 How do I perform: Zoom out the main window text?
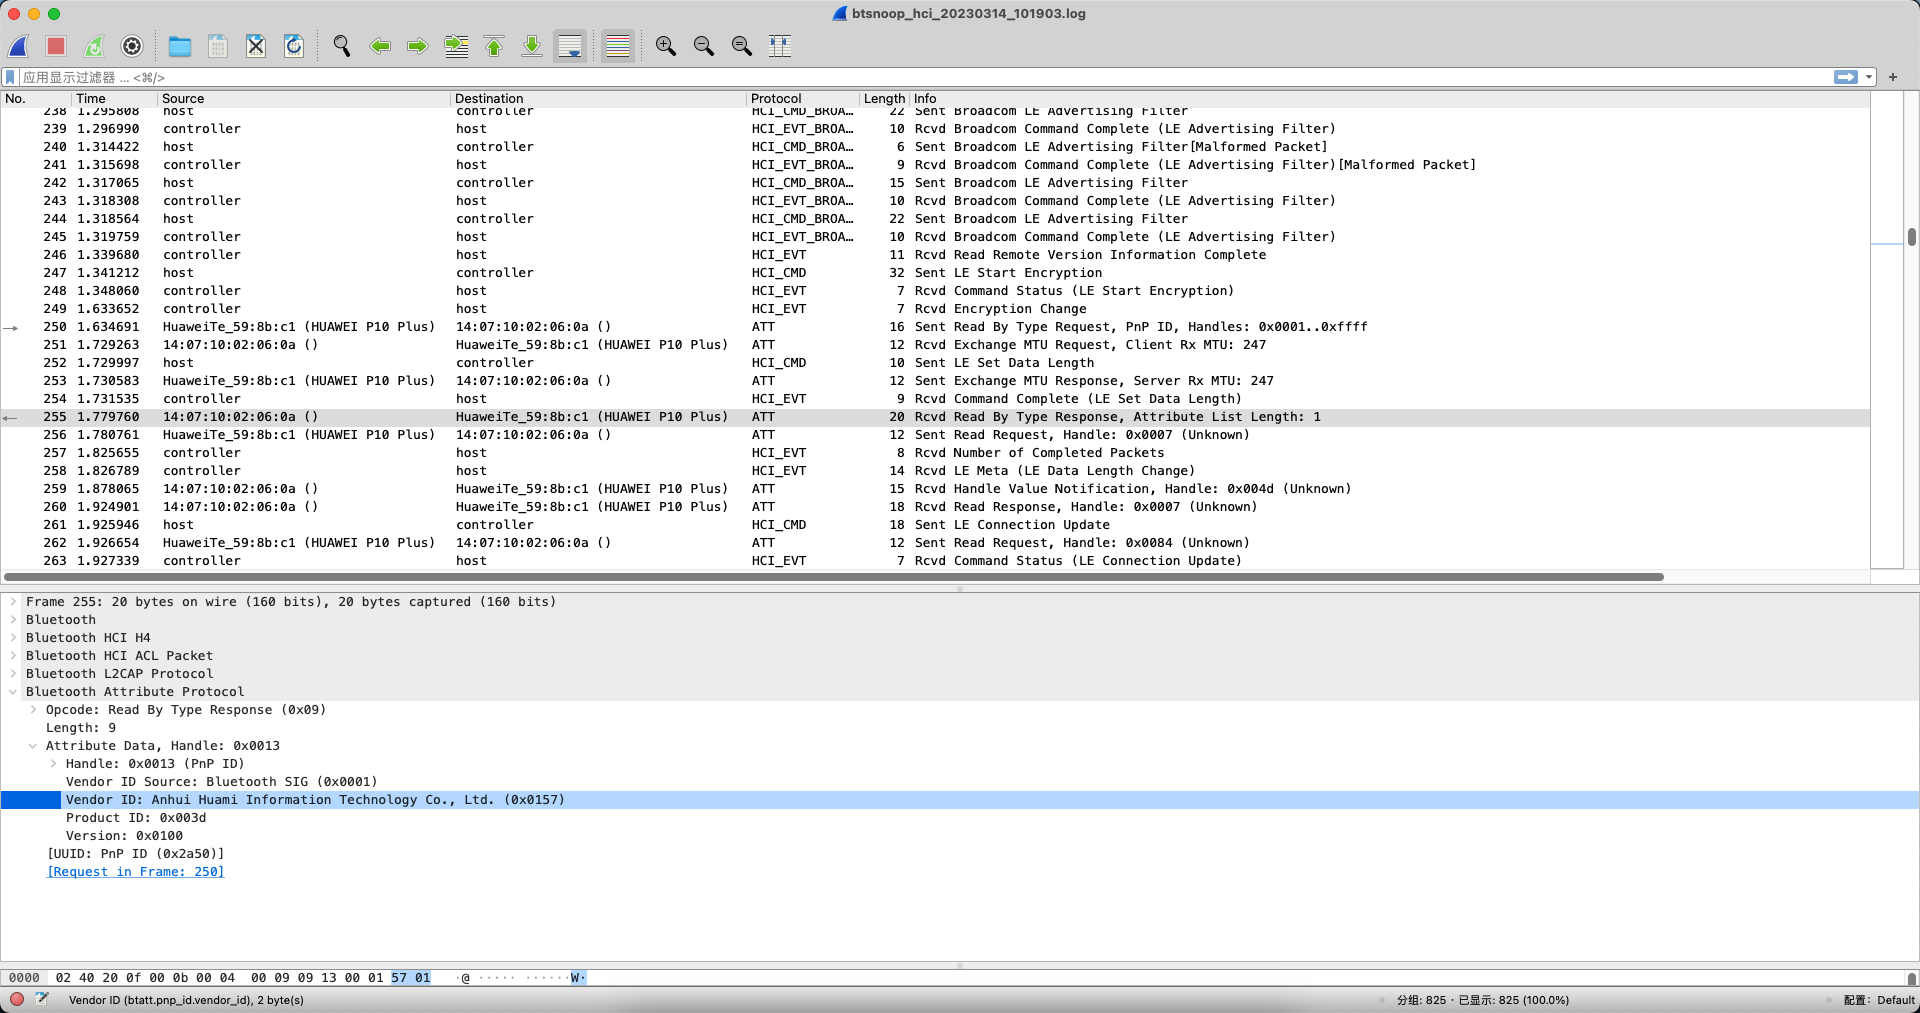tap(704, 46)
